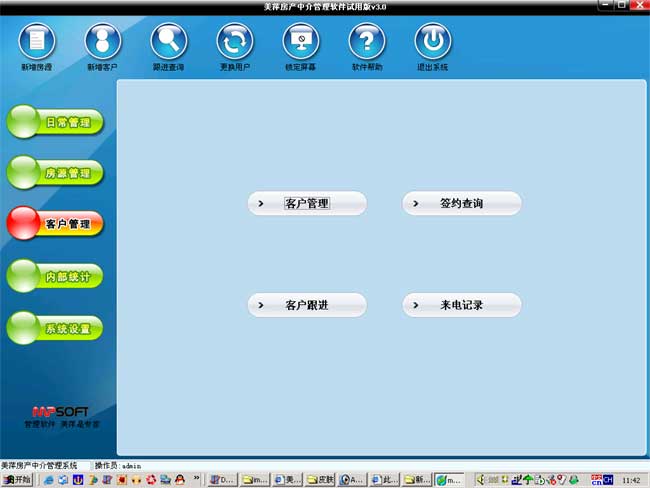Open the 签约查询 button
The height and width of the screenshot is (488, 650).
[462, 204]
